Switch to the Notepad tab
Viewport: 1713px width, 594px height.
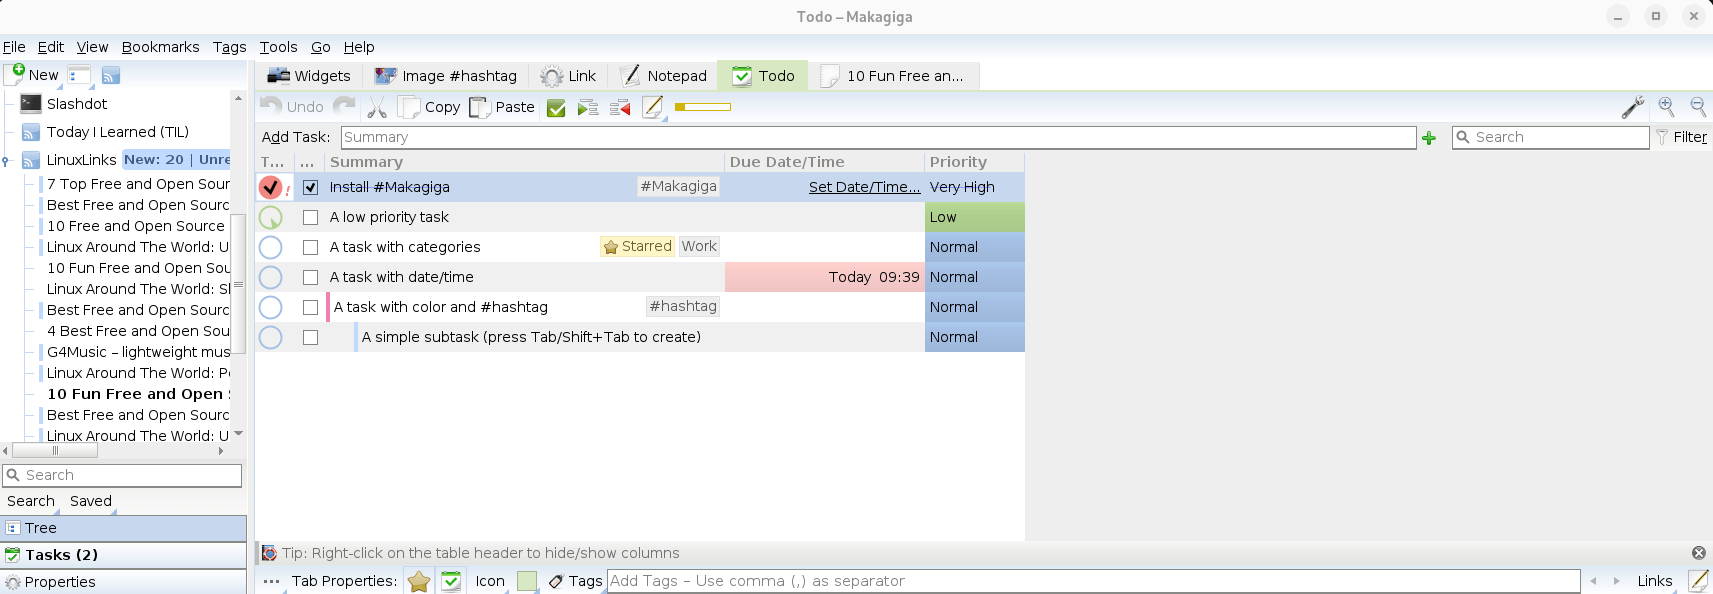[x=664, y=76]
